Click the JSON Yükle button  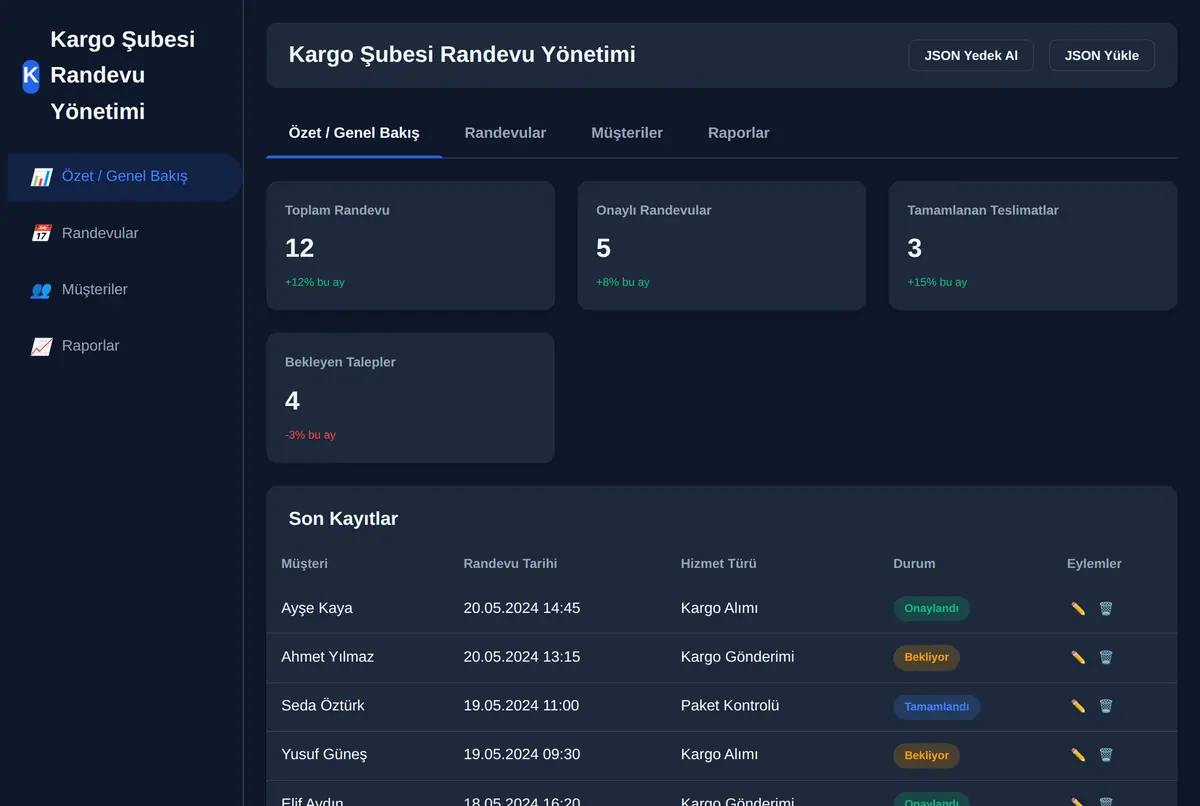click(1102, 56)
